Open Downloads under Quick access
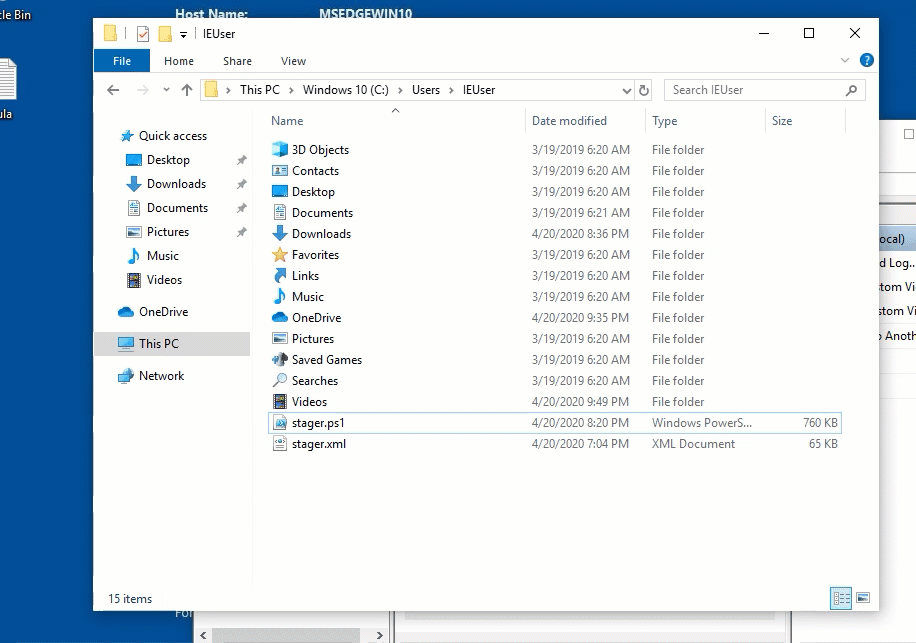The width and height of the screenshot is (916, 643). [x=176, y=184]
